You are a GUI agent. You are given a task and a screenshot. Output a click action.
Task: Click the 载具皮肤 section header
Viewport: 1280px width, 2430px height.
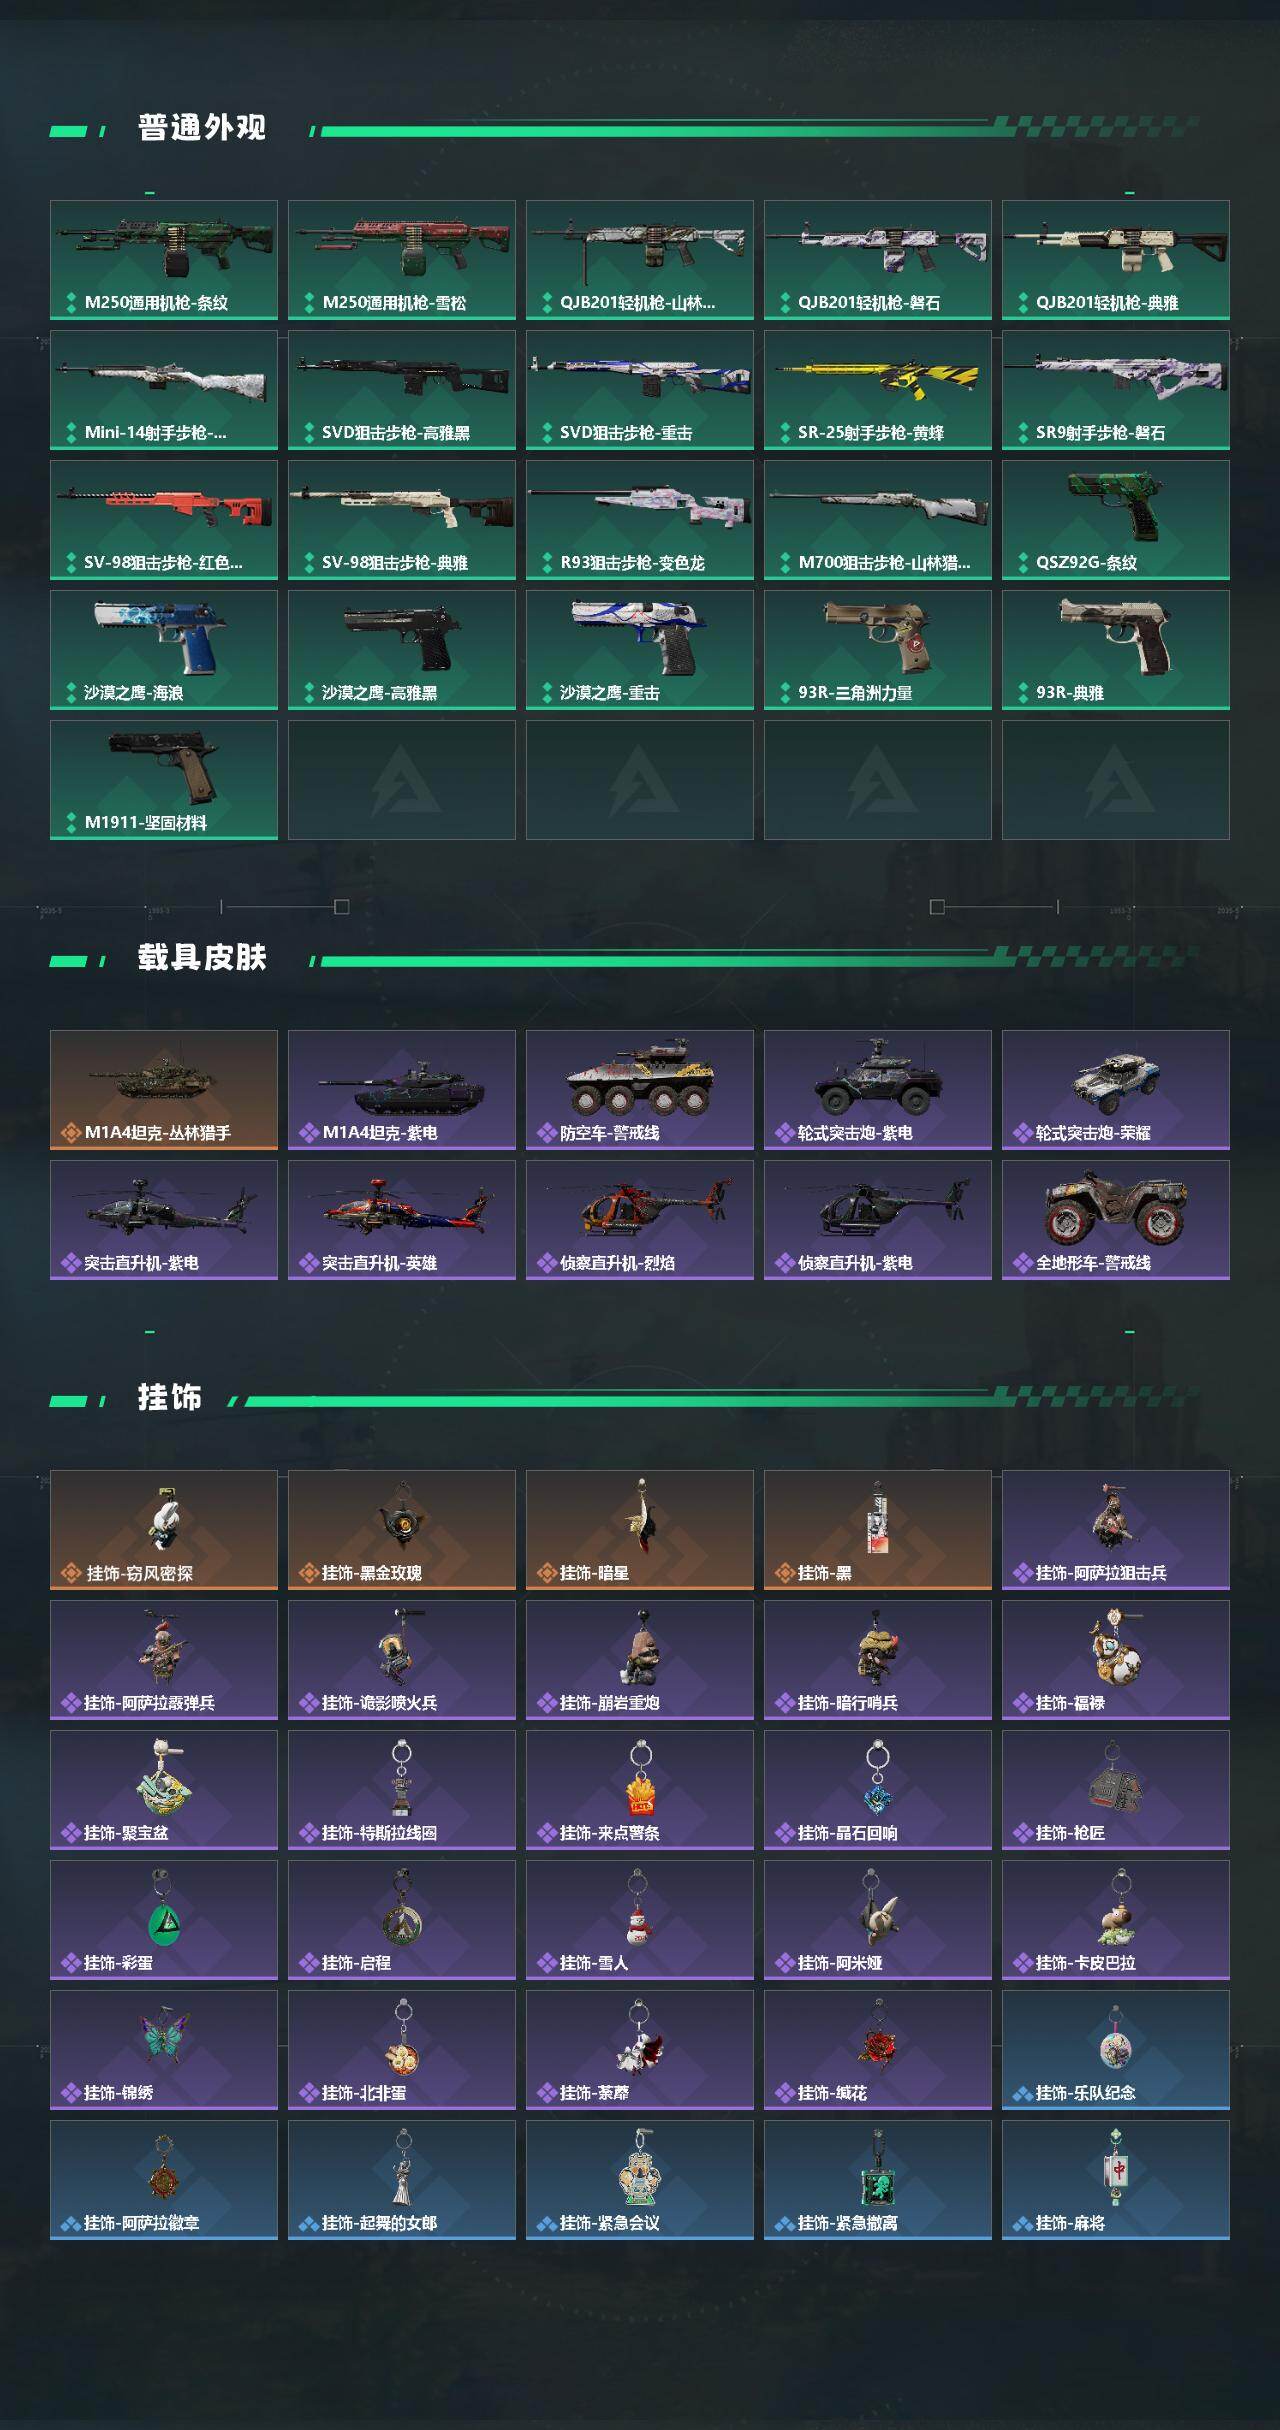pos(202,958)
